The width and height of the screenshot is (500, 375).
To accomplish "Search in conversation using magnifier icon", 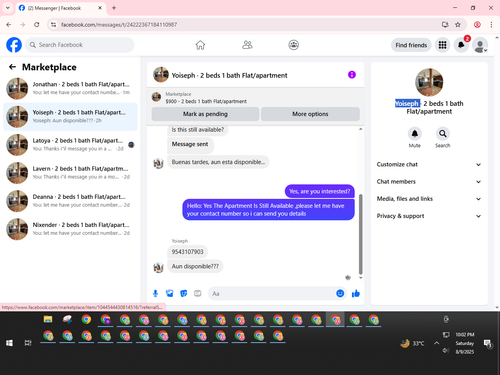I will [x=443, y=134].
